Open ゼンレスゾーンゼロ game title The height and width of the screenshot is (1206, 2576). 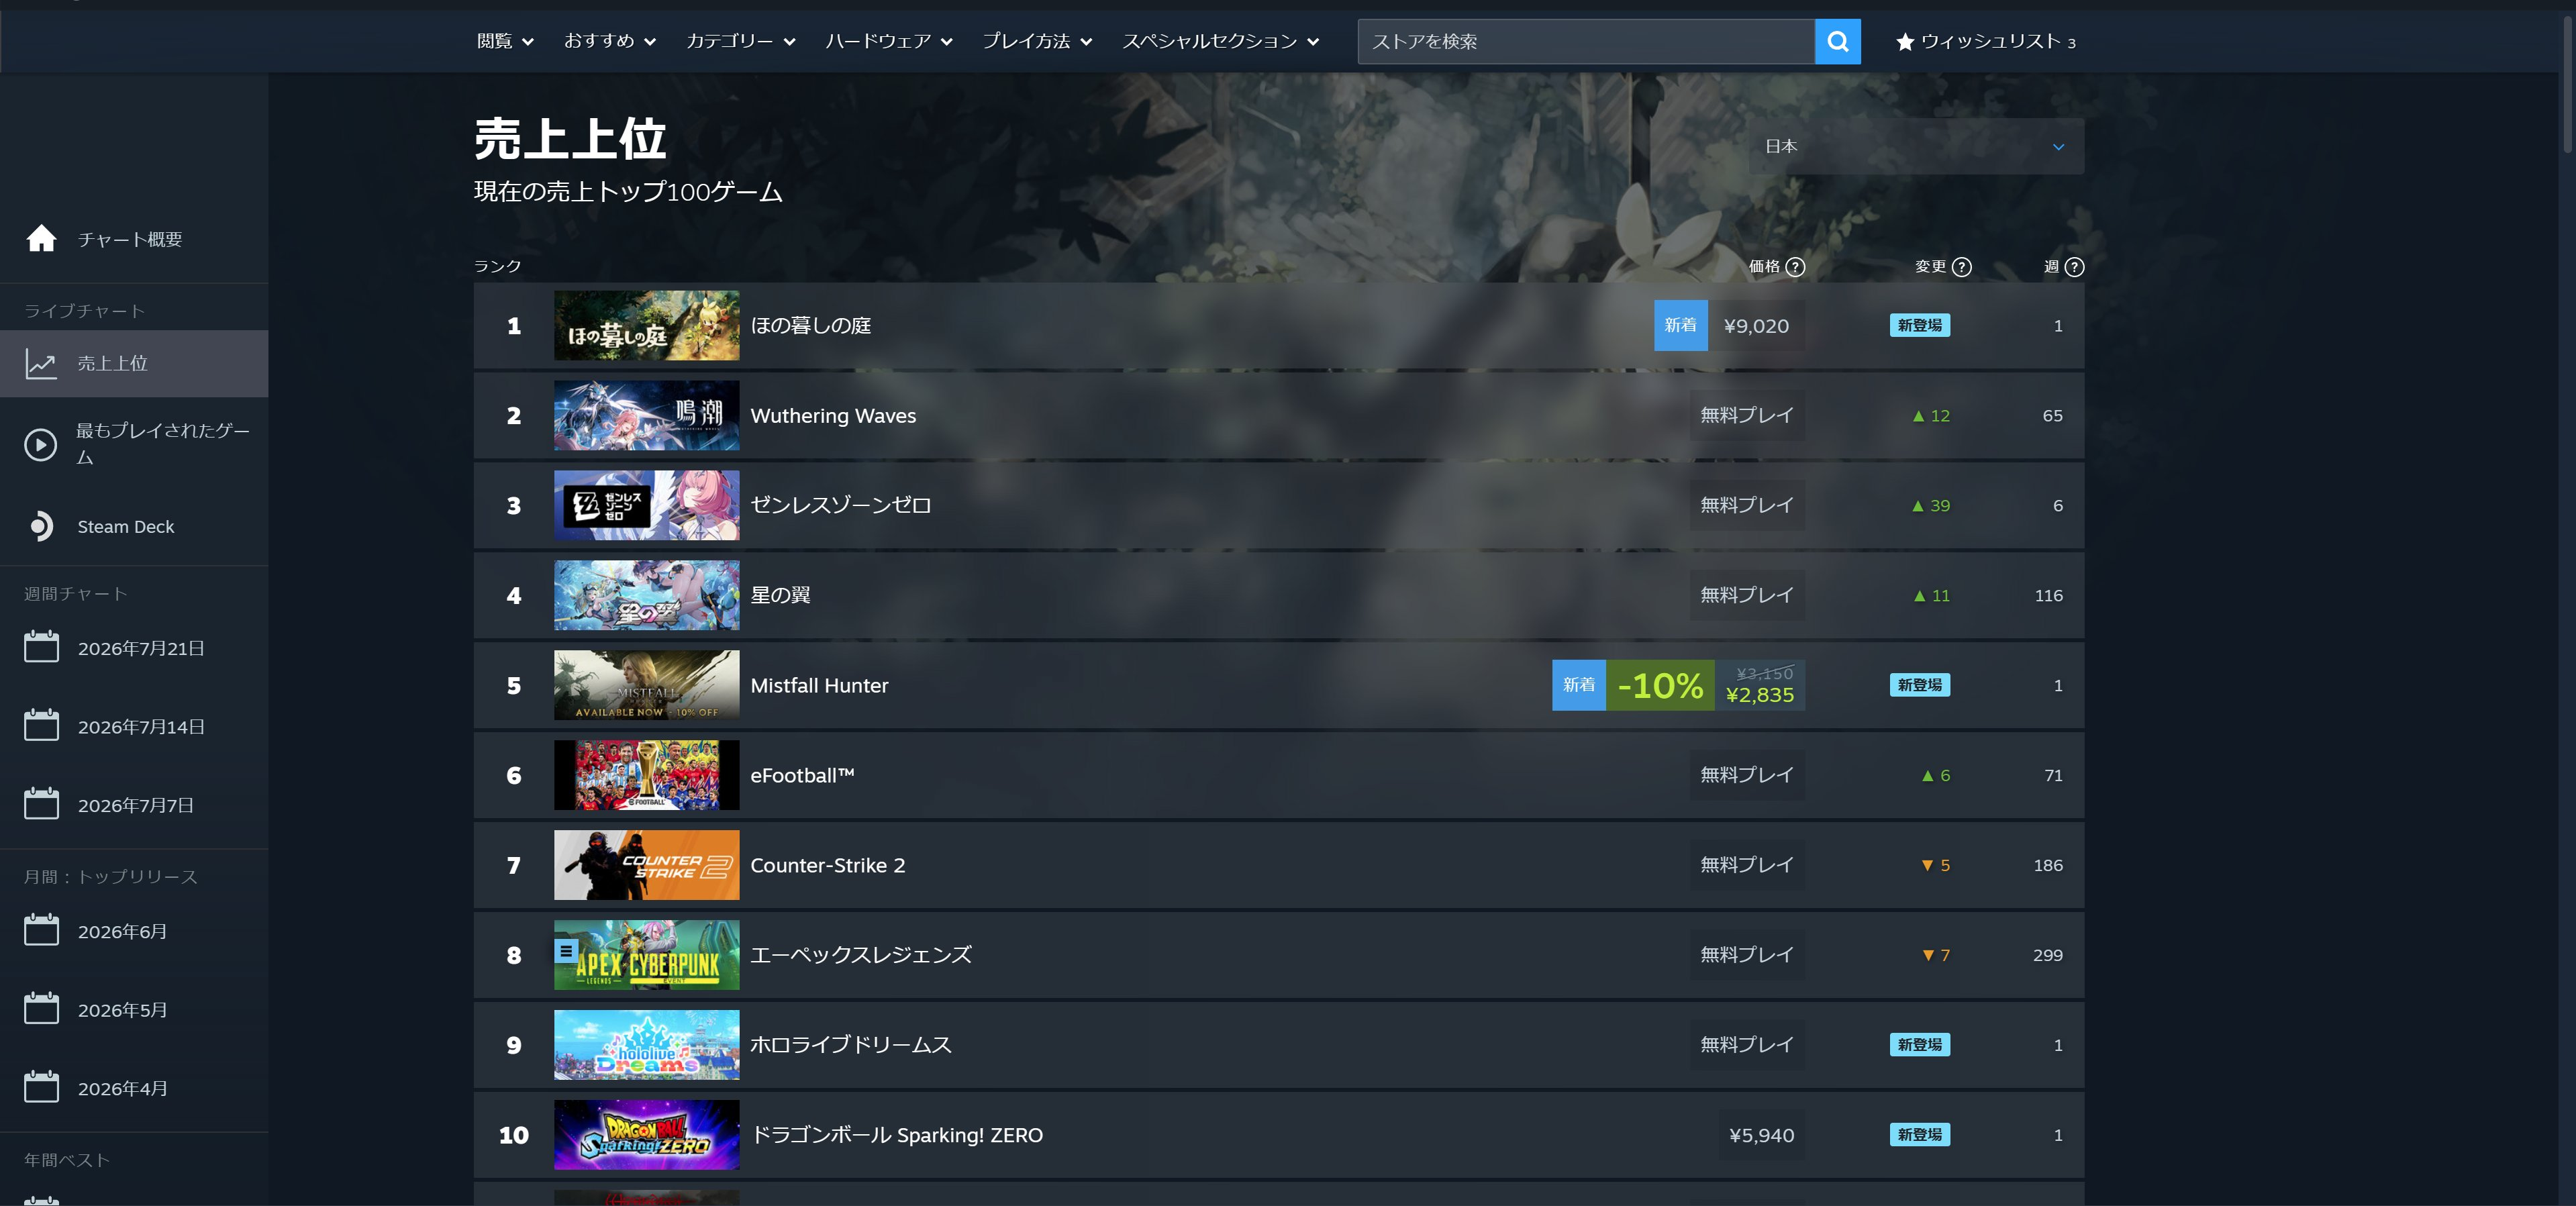[x=840, y=505]
